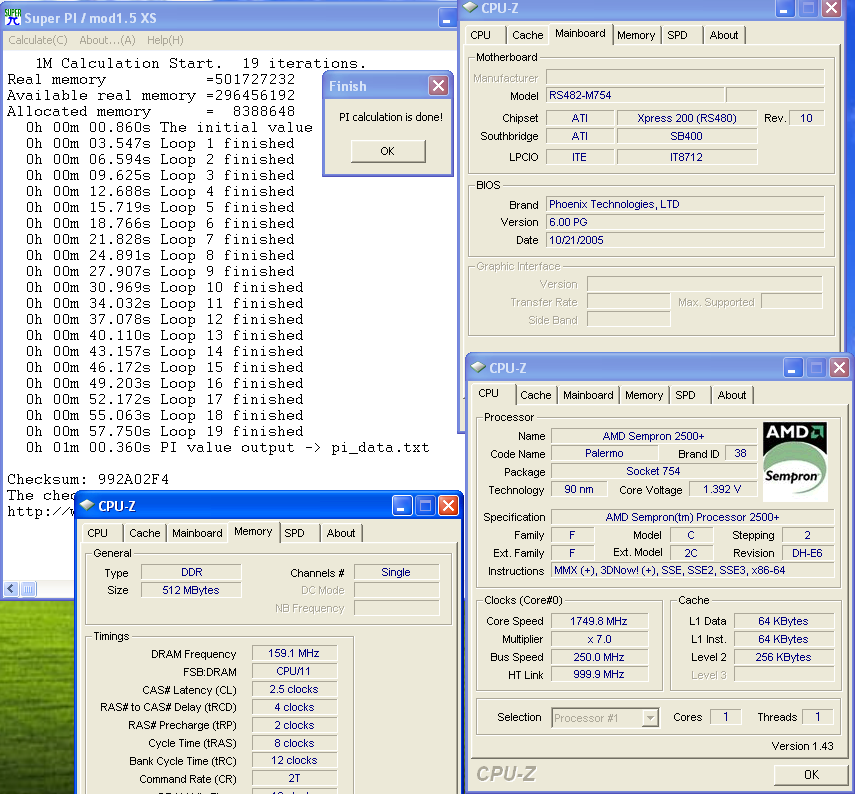Click the CPU-Z processor window title icon
Screen dimensions: 855x794
point(478,368)
